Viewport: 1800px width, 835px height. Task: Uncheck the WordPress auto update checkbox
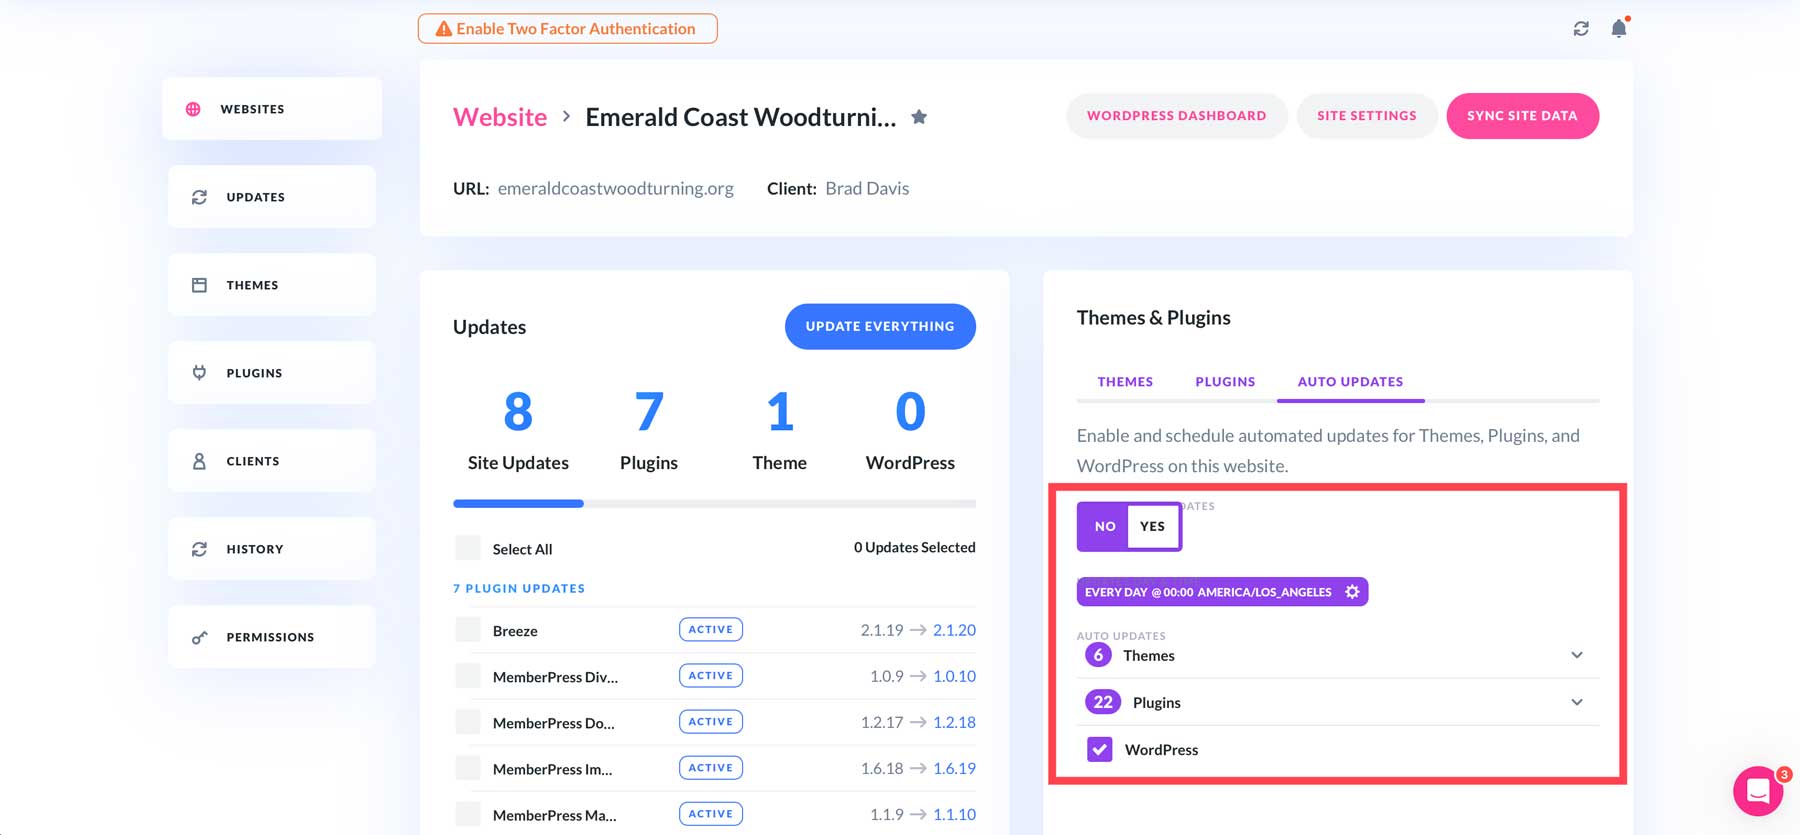click(1099, 749)
